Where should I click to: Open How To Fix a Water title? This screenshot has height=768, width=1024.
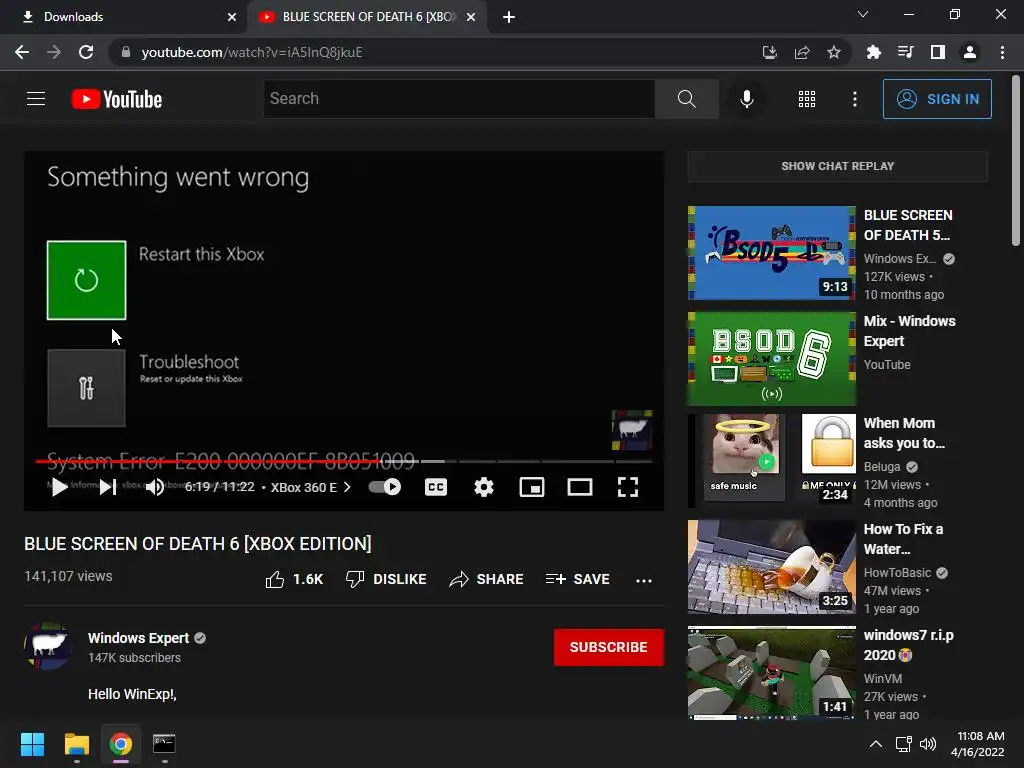pos(903,539)
